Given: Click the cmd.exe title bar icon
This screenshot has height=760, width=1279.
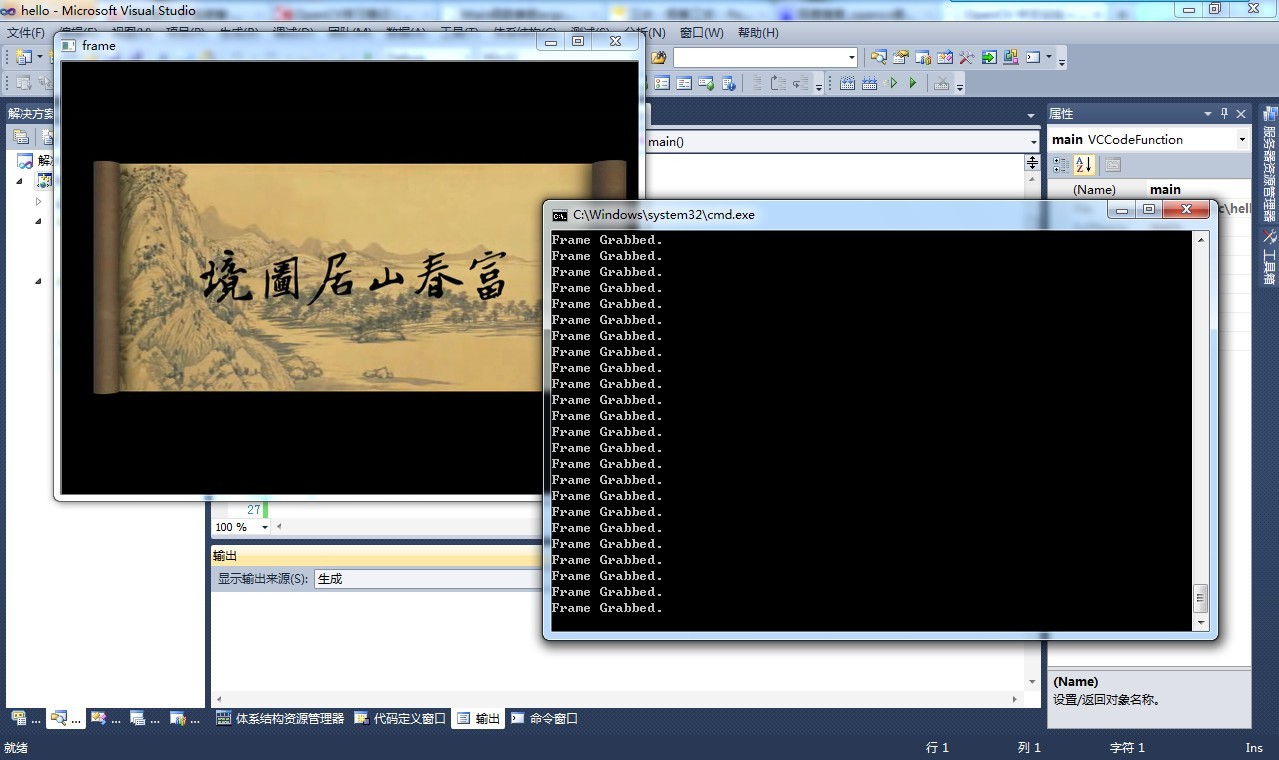Looking at the screenshot, I should [560, 215].
